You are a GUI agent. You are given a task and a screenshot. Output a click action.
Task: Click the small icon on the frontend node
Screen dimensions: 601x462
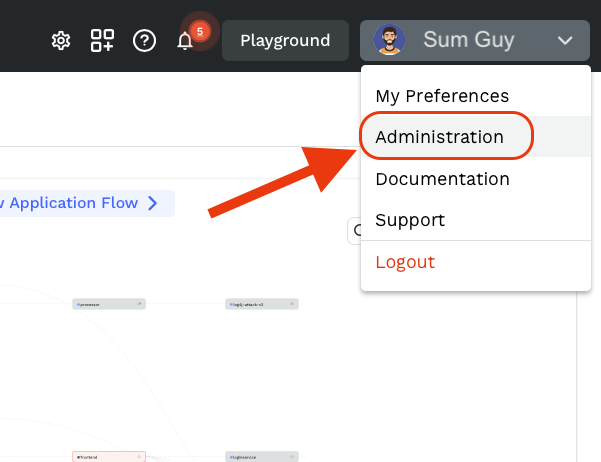140,457
